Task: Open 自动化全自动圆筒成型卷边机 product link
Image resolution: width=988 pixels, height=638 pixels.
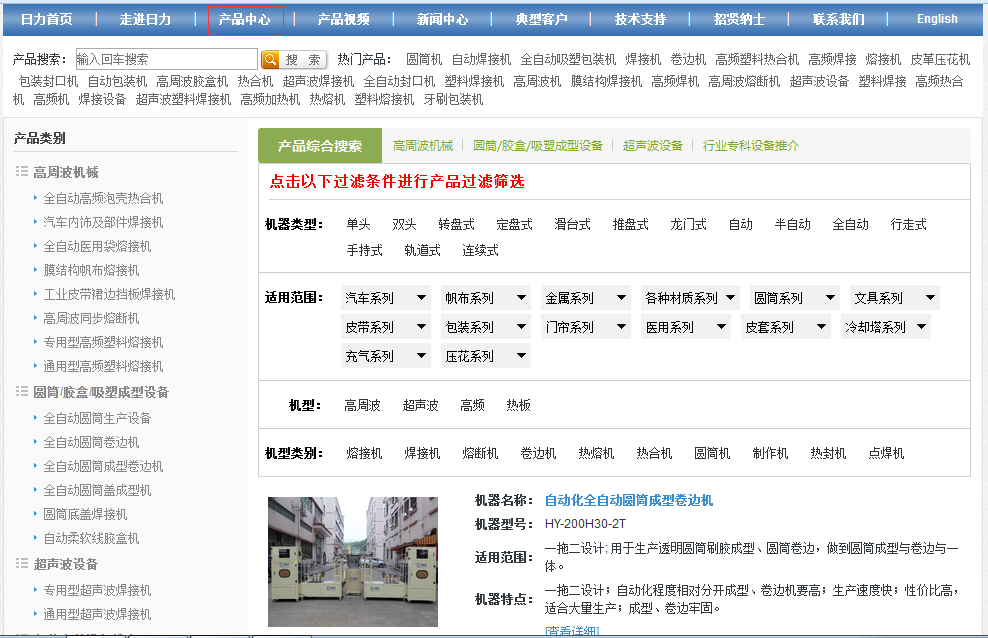Action: pos(628,500)
